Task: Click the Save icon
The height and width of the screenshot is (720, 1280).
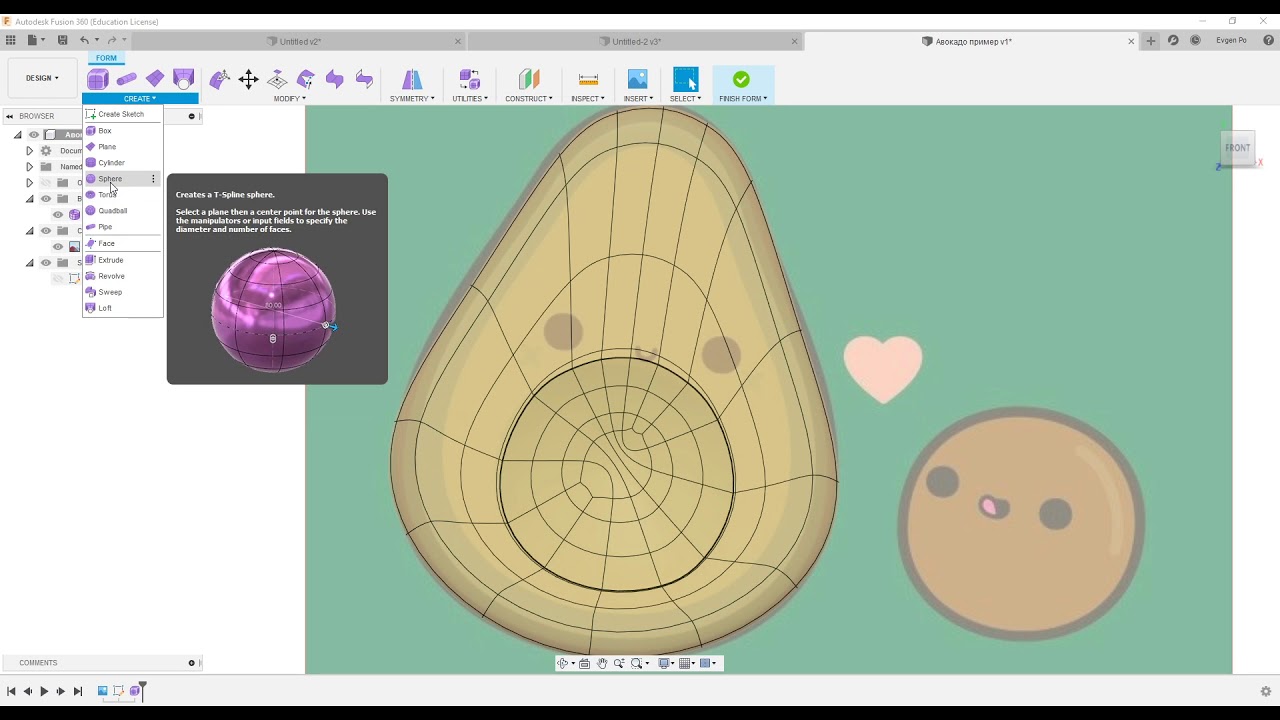Action: coord(62,41)
